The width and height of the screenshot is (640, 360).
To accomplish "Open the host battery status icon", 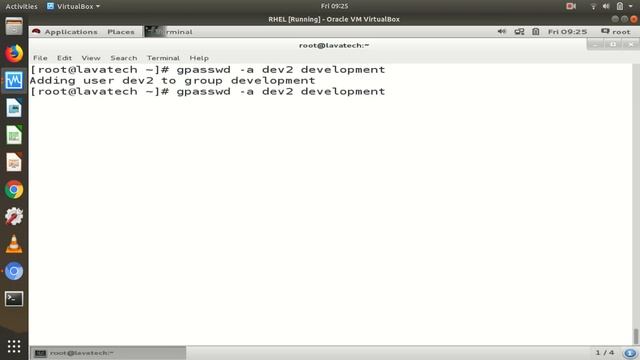I will point(620,6).
